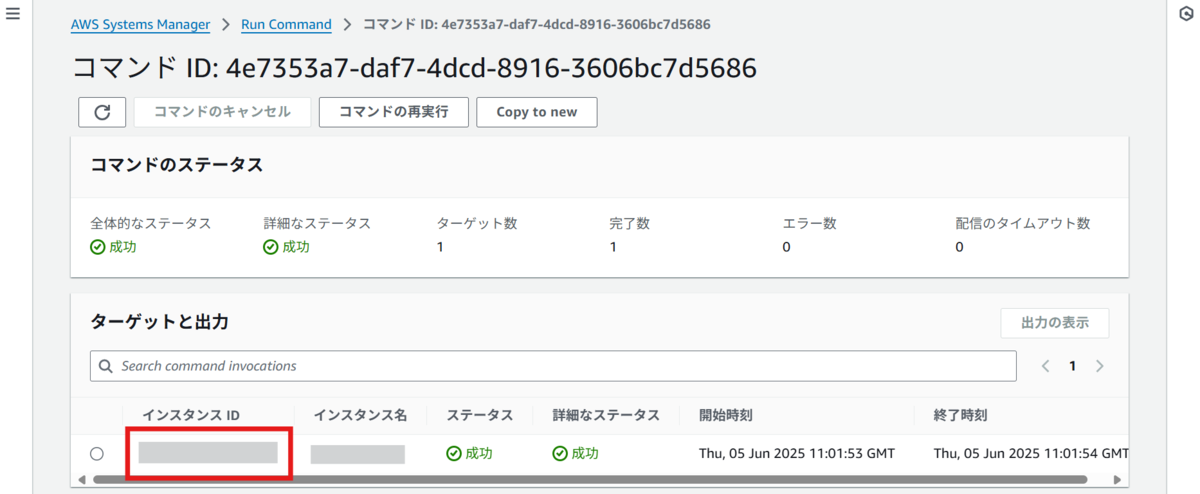Click the refresh icon button

pyautogui.click(x=102, y=112)
